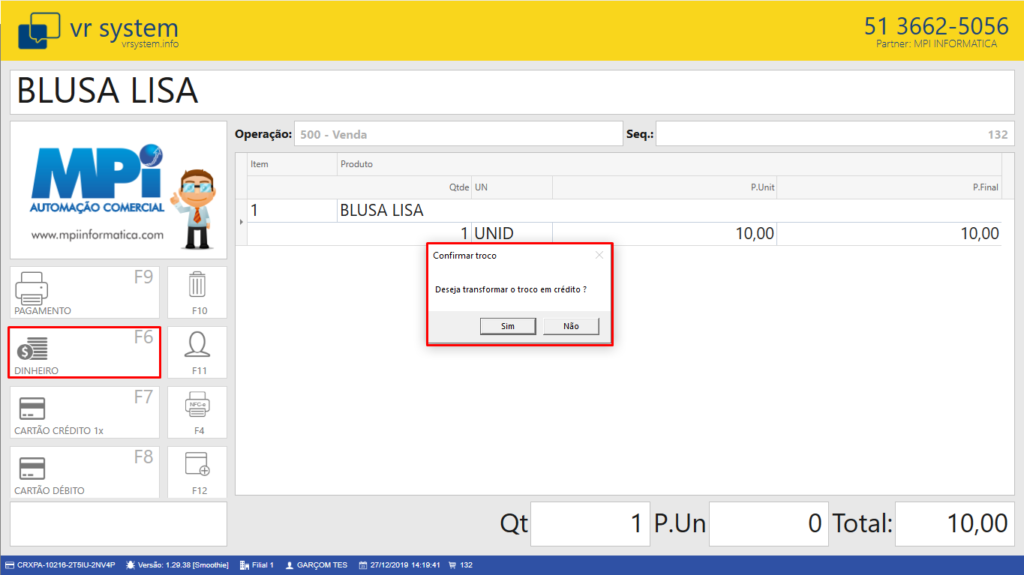Click Não in Confirmar troco dialog
The image size is (1024, 575).
coord(571,326)
